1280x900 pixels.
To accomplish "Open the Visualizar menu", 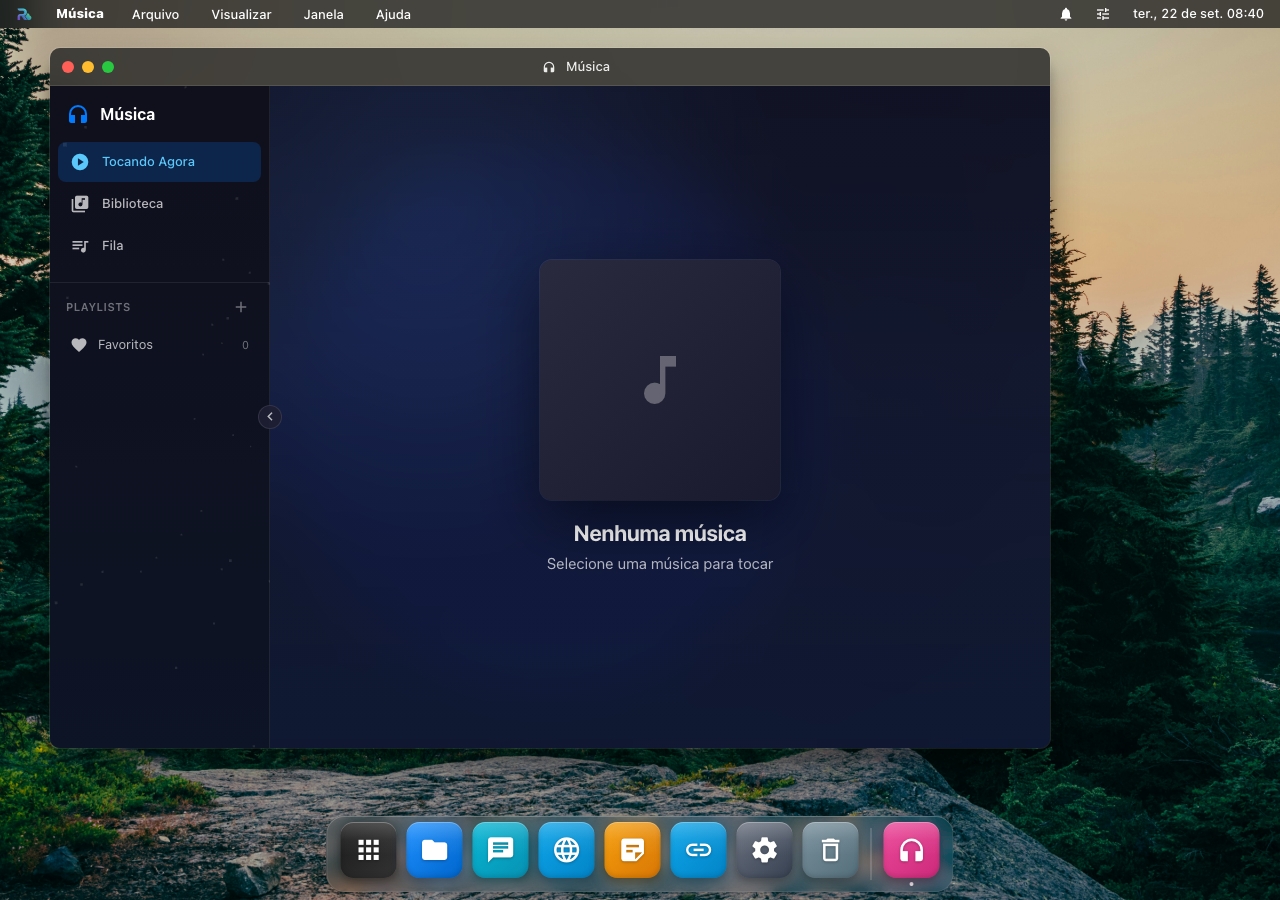I will 241,14.
